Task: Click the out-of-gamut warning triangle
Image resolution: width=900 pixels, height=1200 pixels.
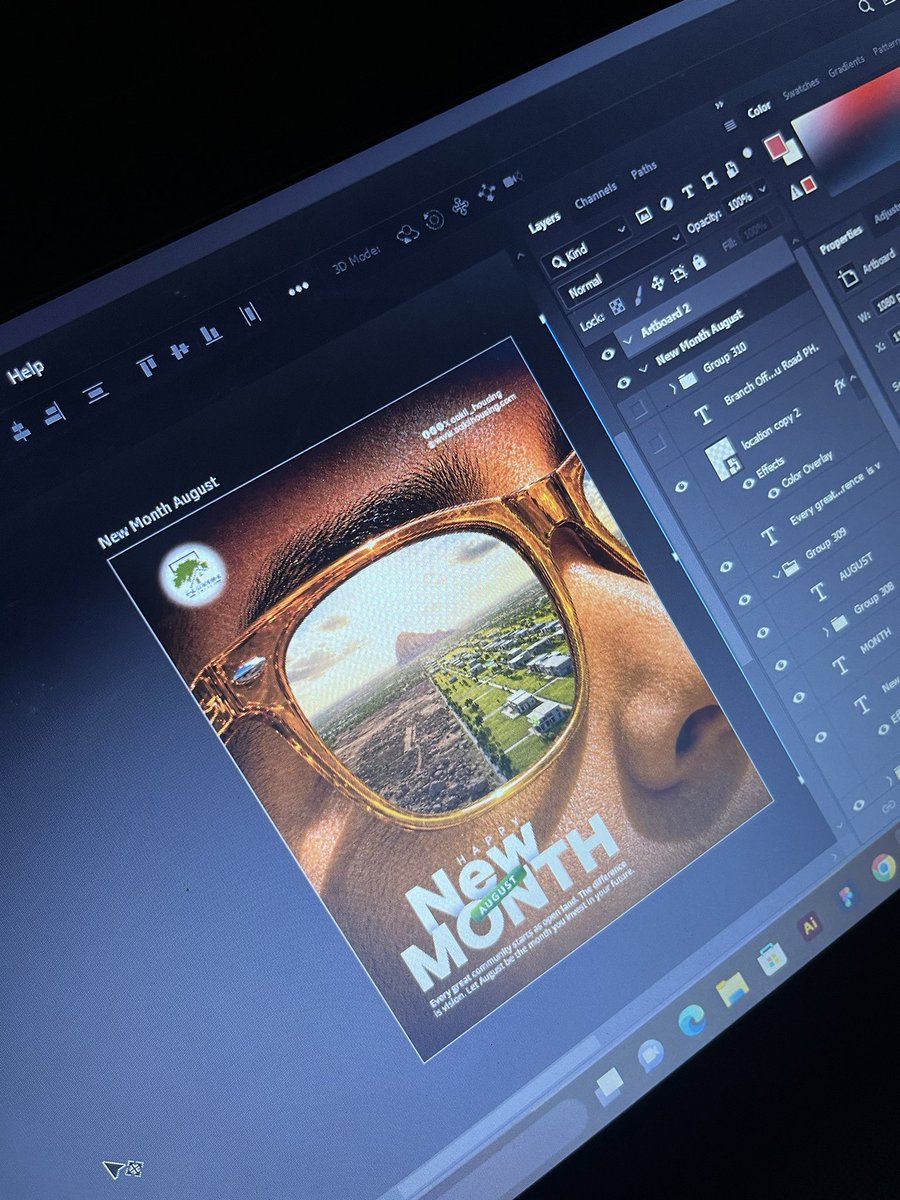Action: (795, 190)
